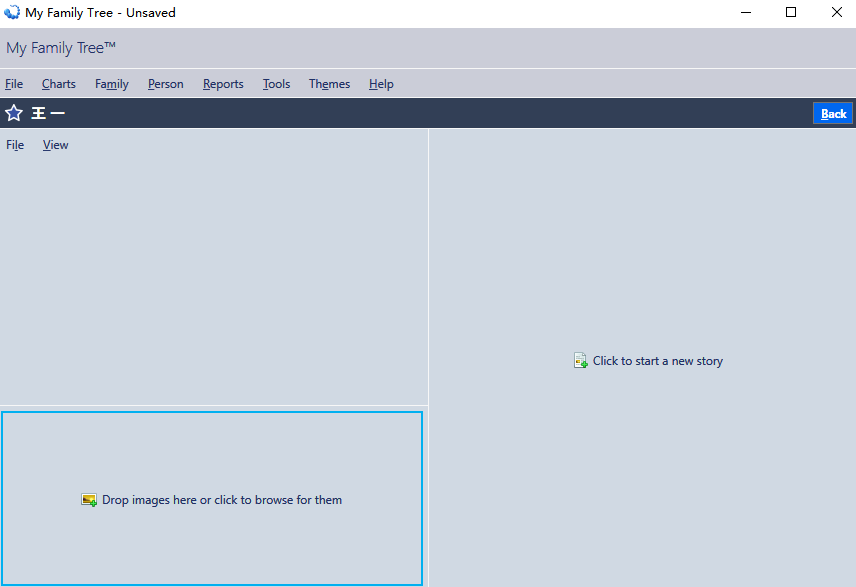This screenshot has width=856, height=587.
Task: Toggle the favorite star icon
Action: pyautogui.click(x=14, y=113)
